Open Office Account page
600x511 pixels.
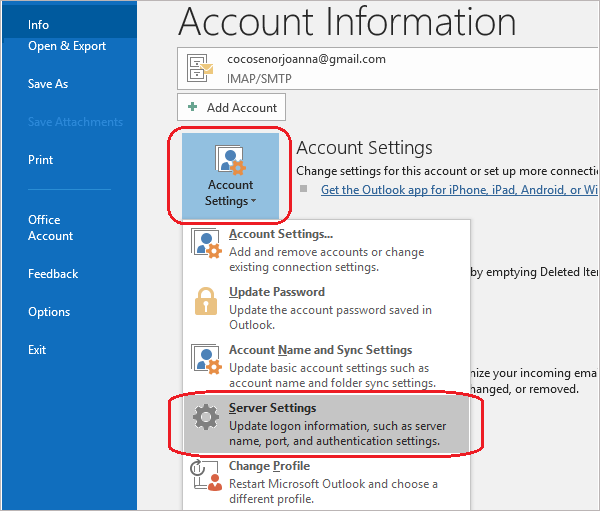pos(50,228)
